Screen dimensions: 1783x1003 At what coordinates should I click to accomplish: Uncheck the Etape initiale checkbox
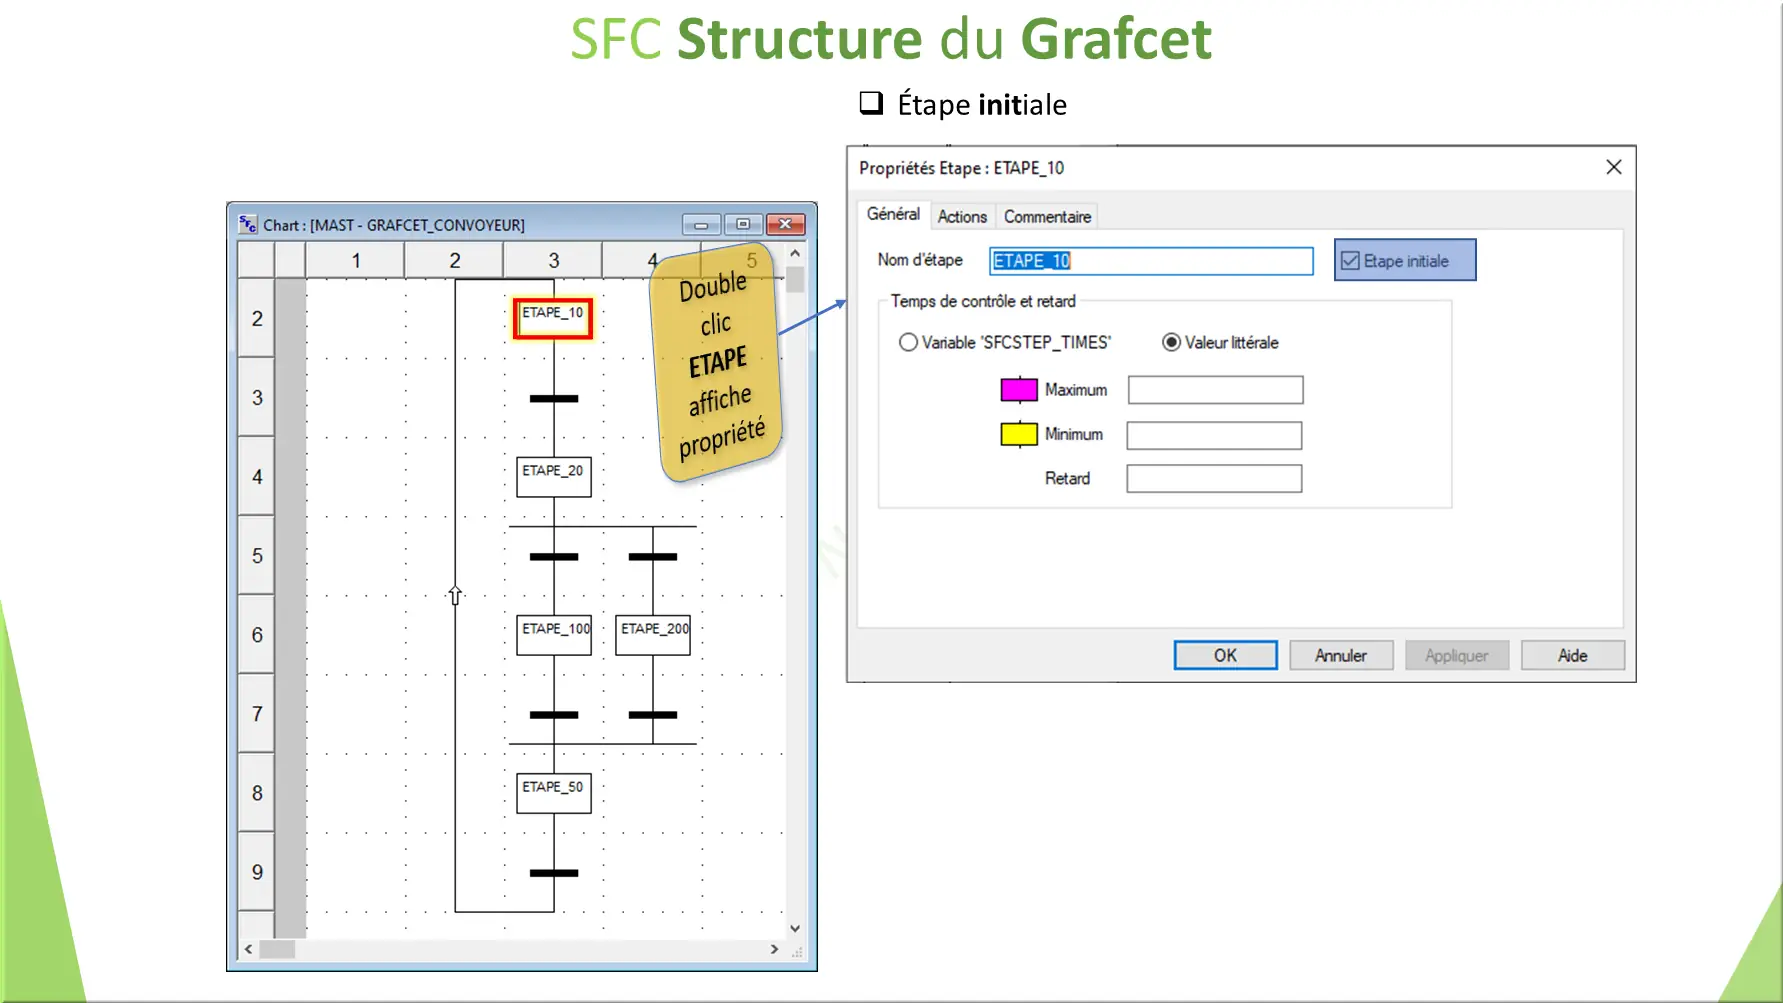1349,260
